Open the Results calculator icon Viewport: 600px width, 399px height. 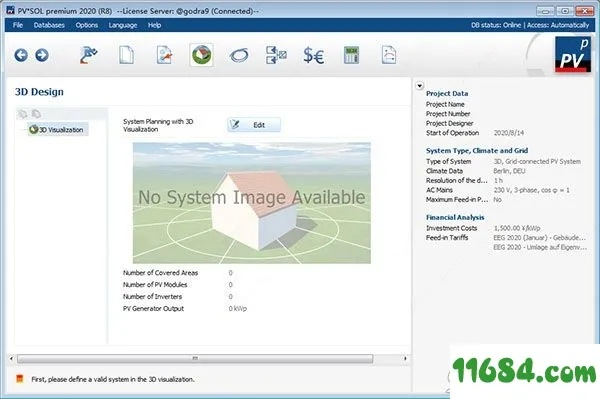[x=351, y=55]
